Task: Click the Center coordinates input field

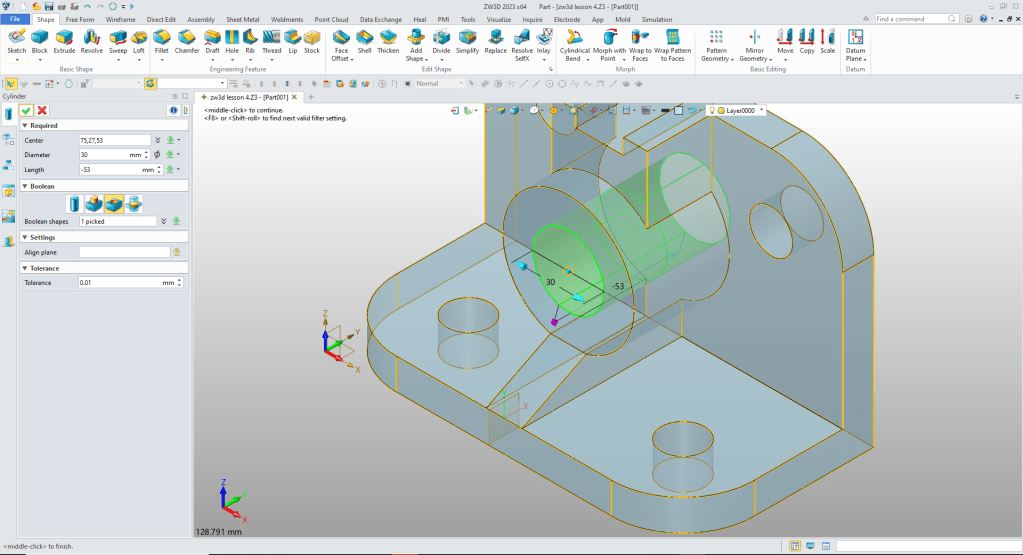Action: pos(115,141)
